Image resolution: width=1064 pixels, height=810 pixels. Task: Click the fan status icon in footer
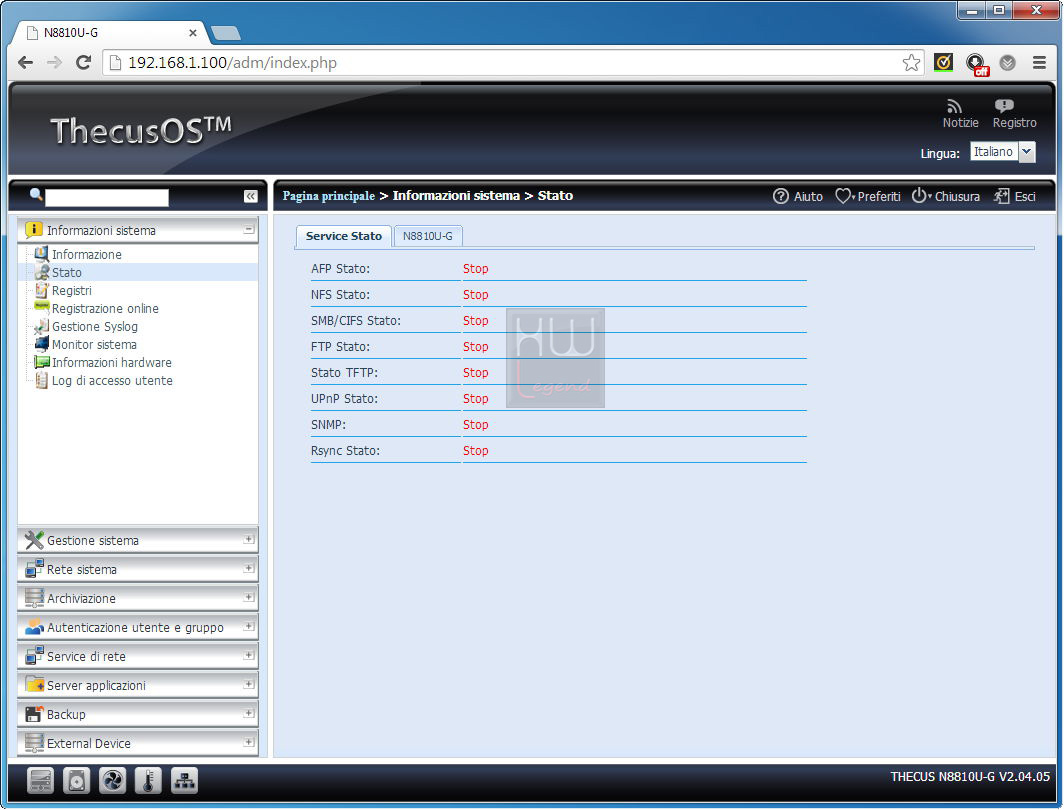112,781
